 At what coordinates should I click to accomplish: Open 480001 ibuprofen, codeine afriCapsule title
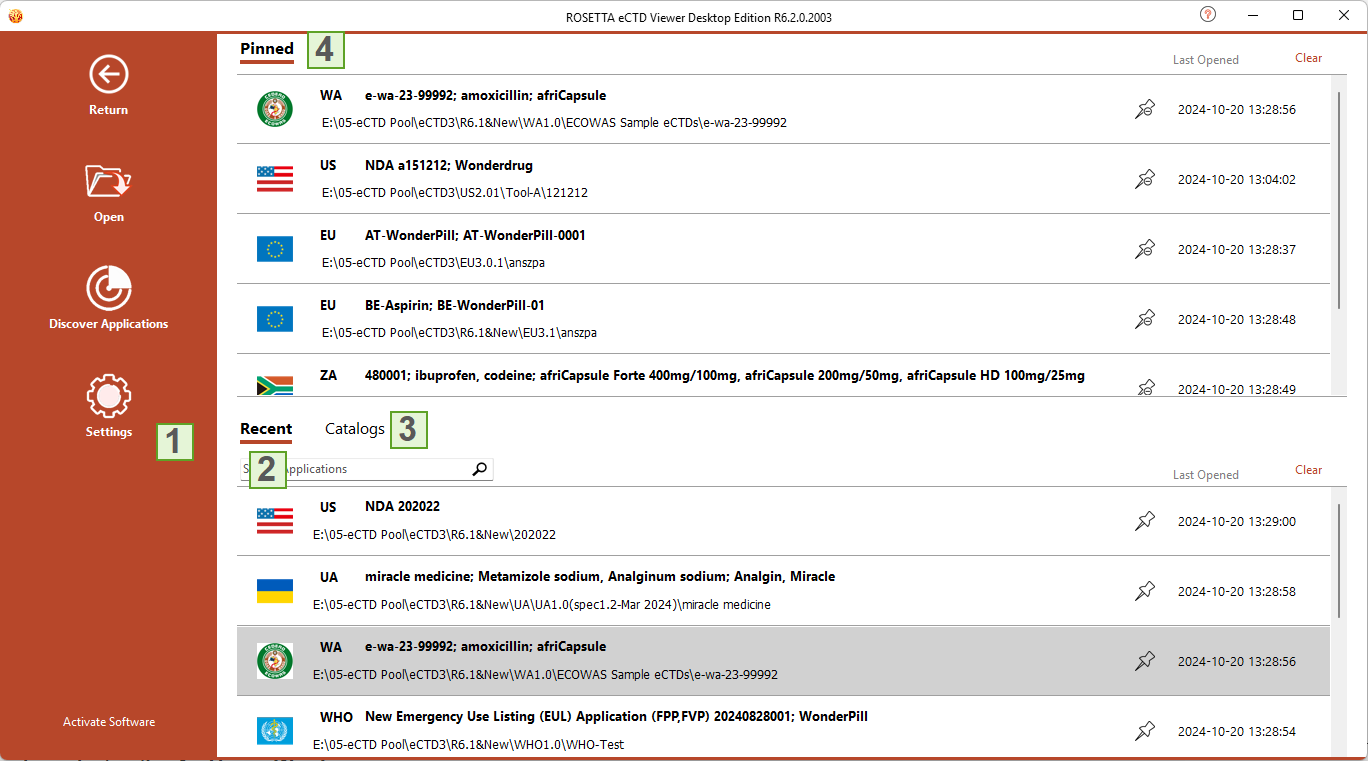point(725,376)
